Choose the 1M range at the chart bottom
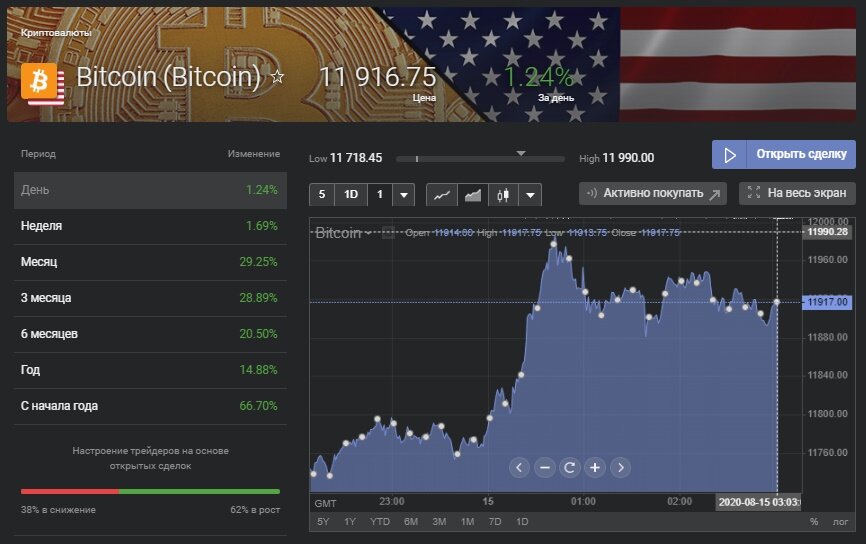Image resolution: width=866 pixels, height=544 pixels. [x=467, y=522]
